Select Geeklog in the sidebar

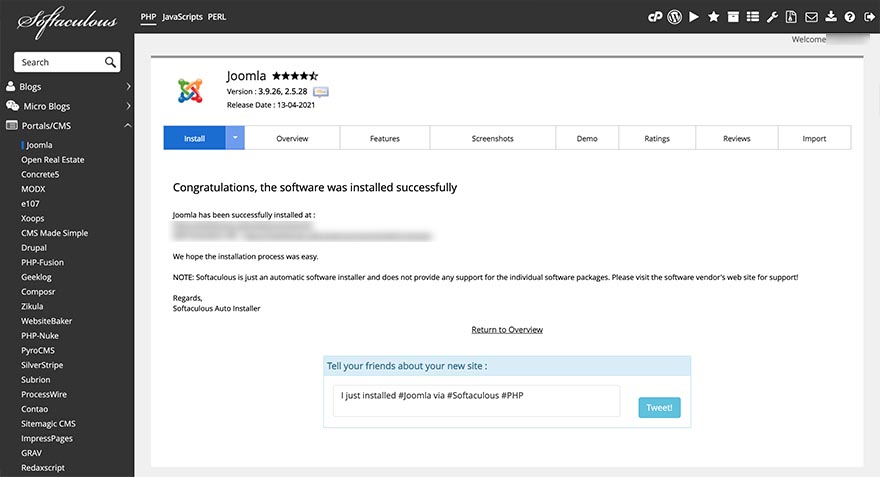(36, 277)
